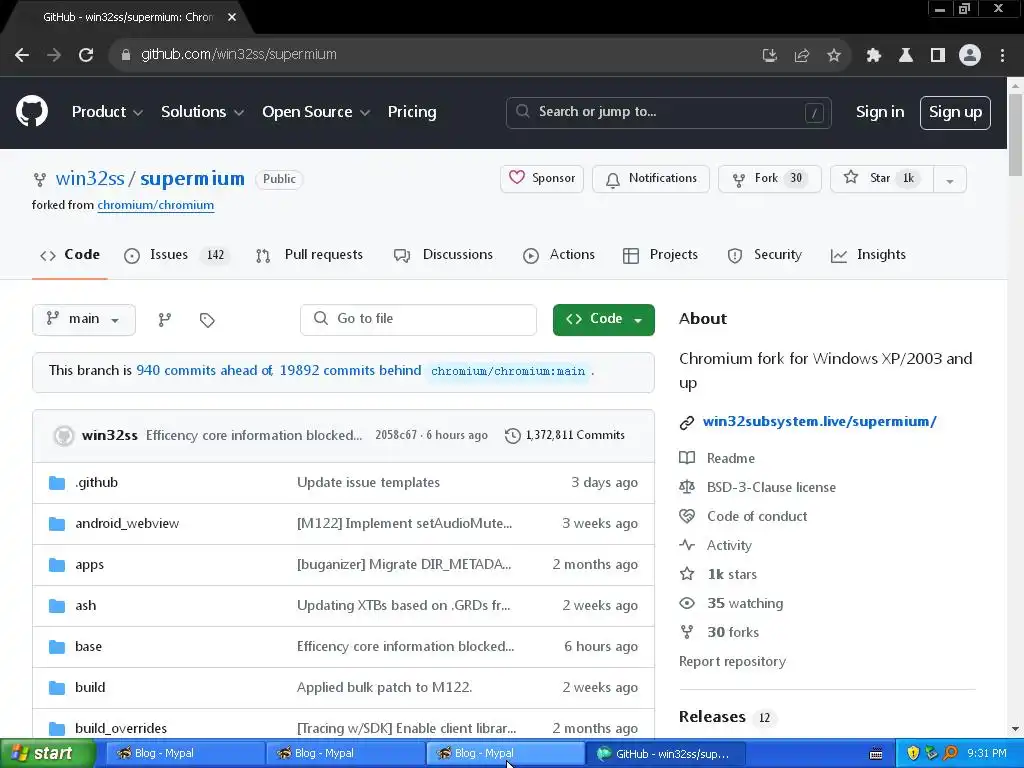The height and width of the screenshot is (768, 1024).
Task: Click the on-screen keyboard tray icon
Action: click(876, 754)
